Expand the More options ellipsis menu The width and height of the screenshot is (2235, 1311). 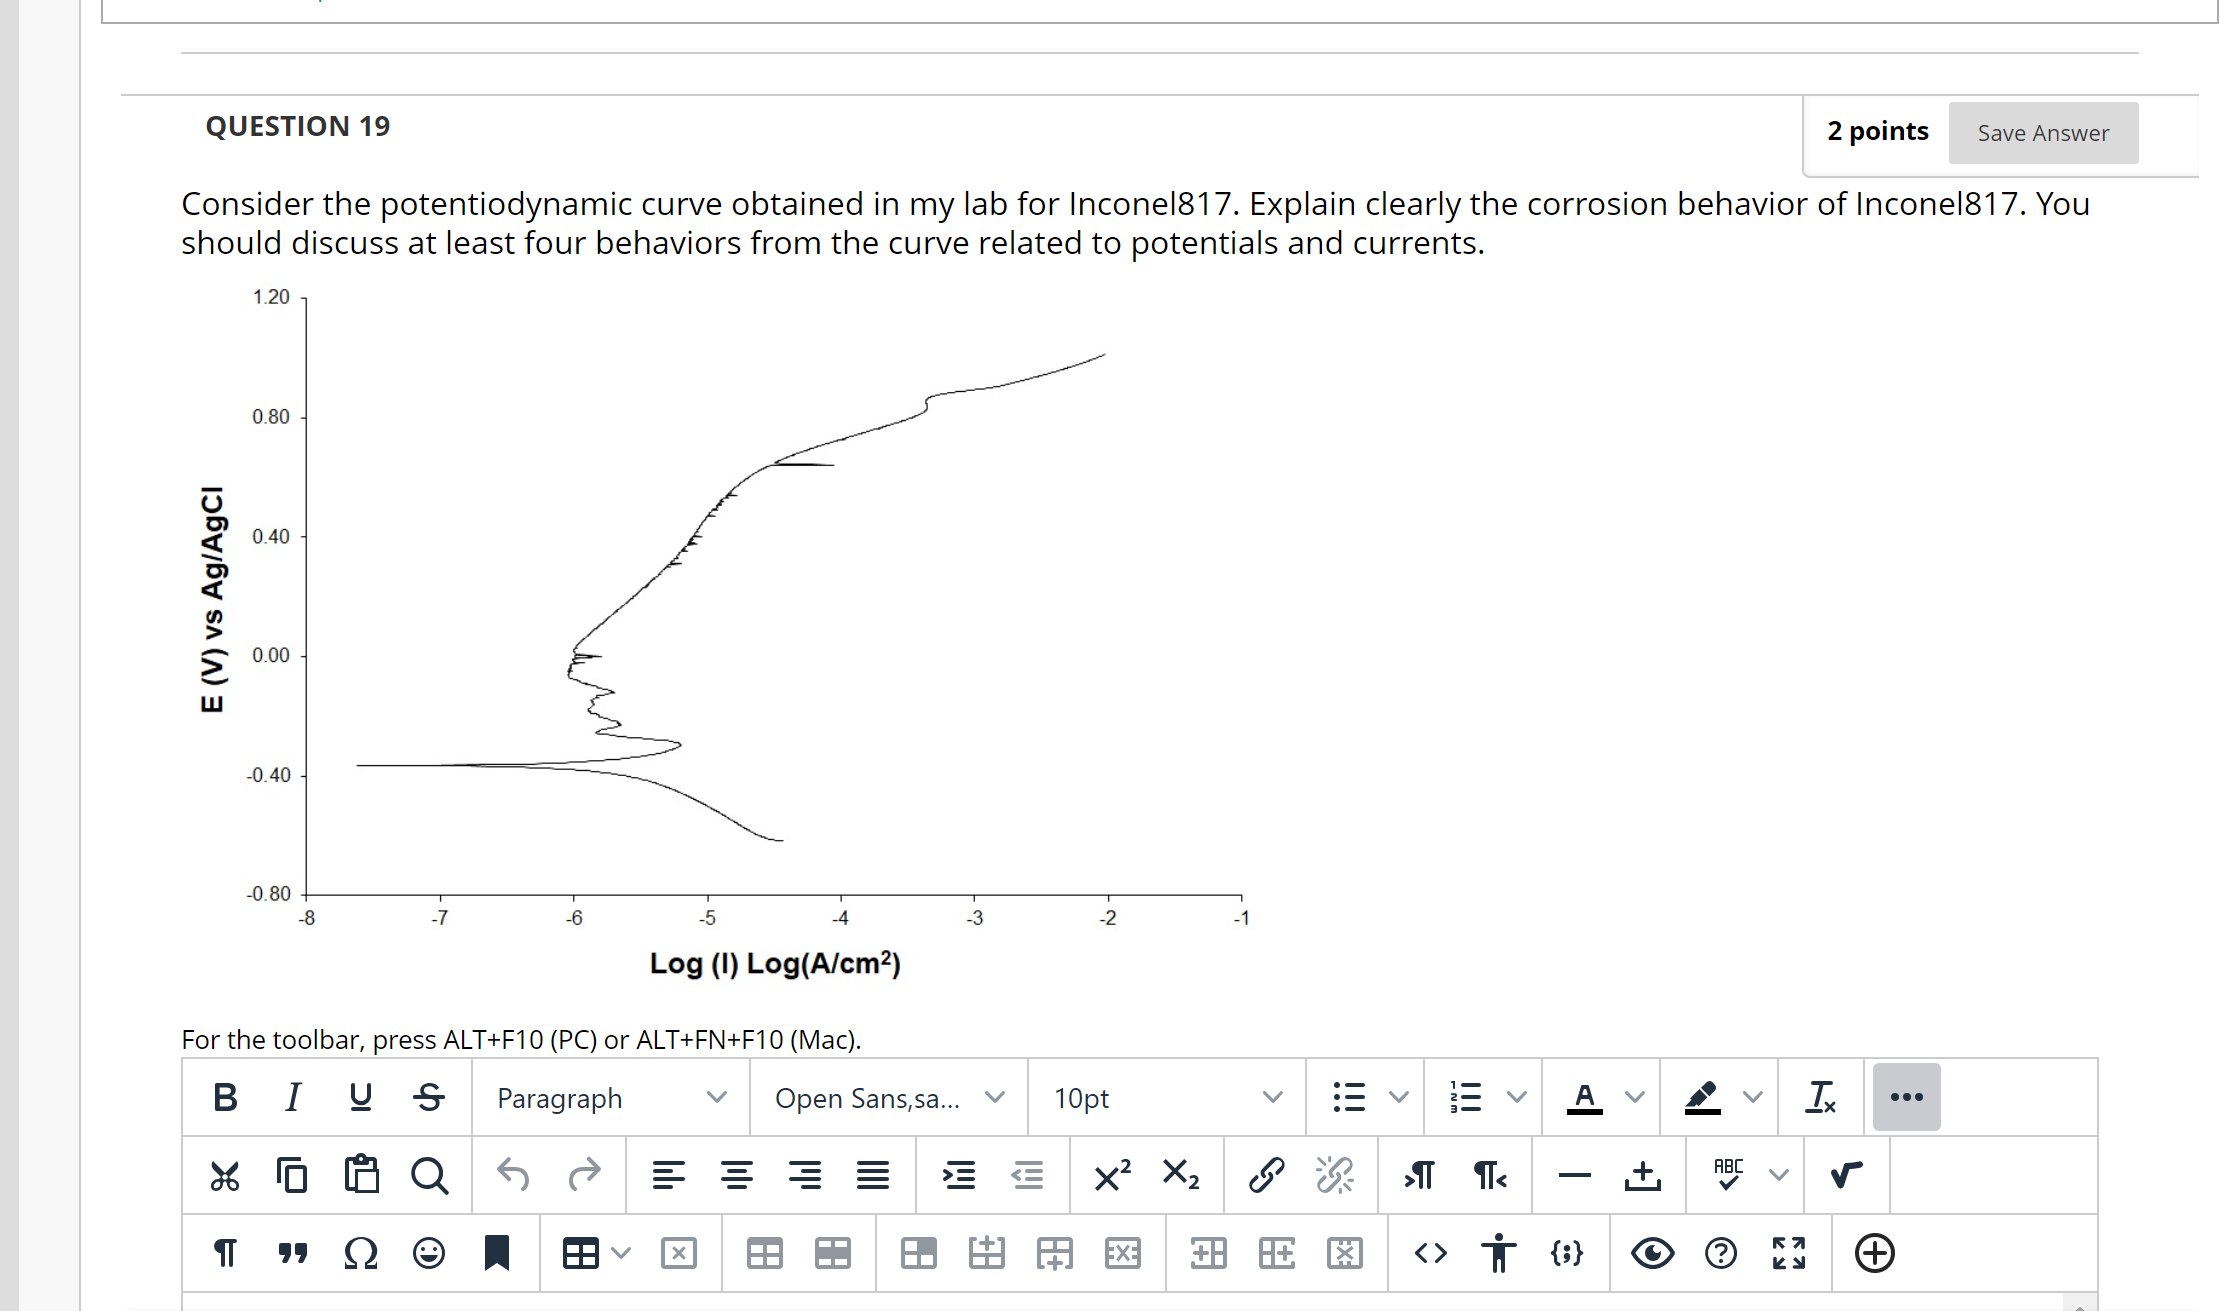pos(1906,1096)
